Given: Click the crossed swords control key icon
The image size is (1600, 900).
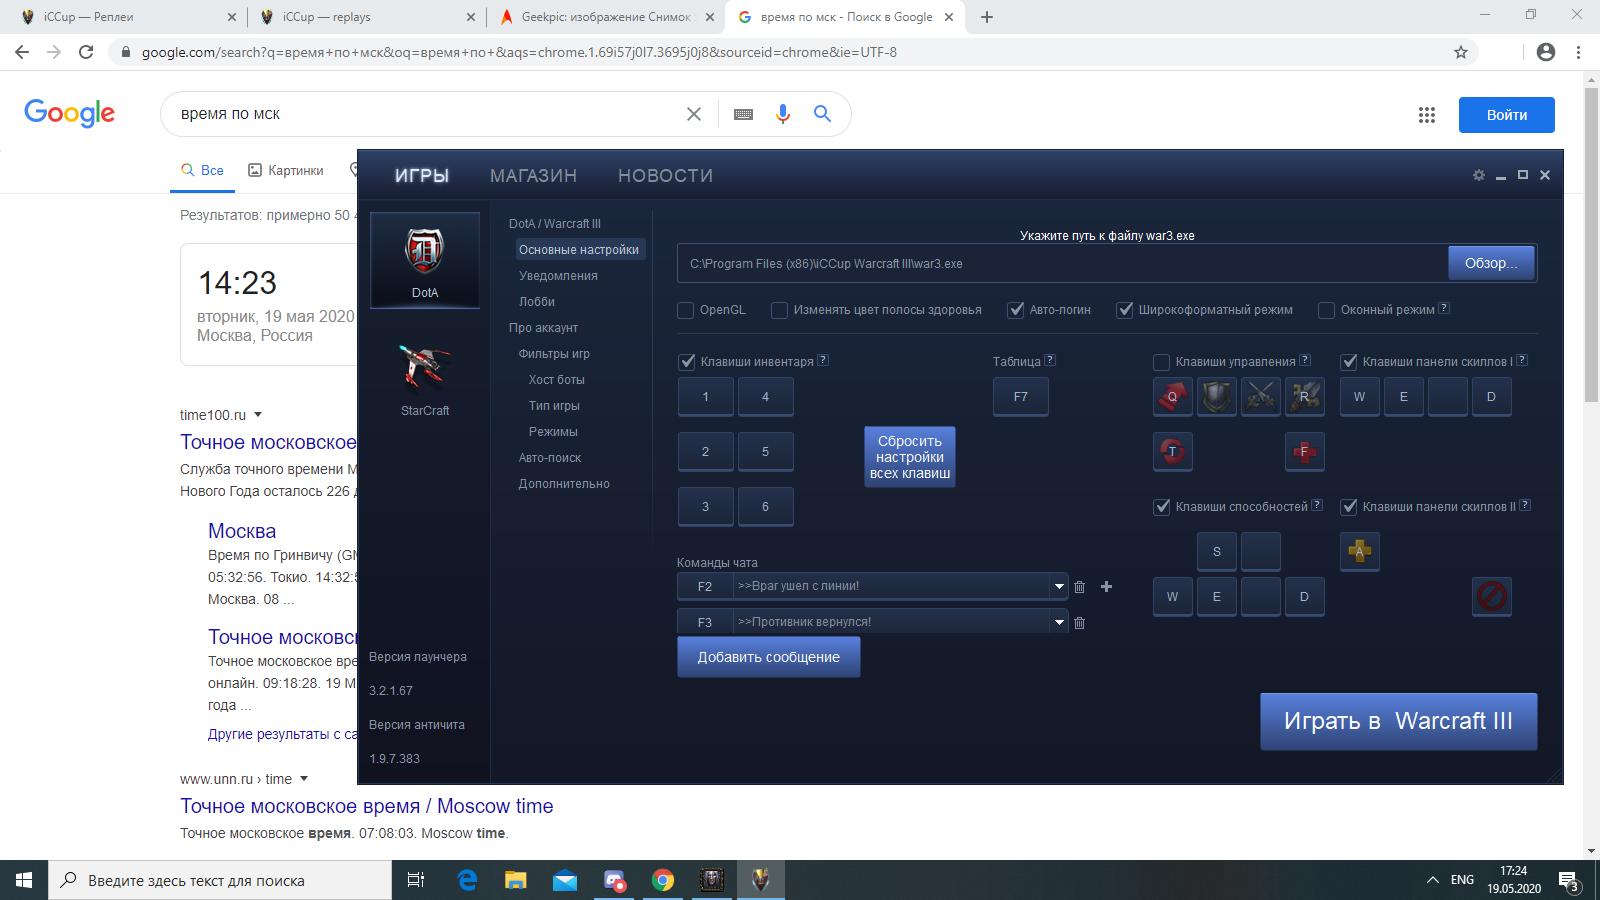Looking at the screenshot, I should 1260,397.
